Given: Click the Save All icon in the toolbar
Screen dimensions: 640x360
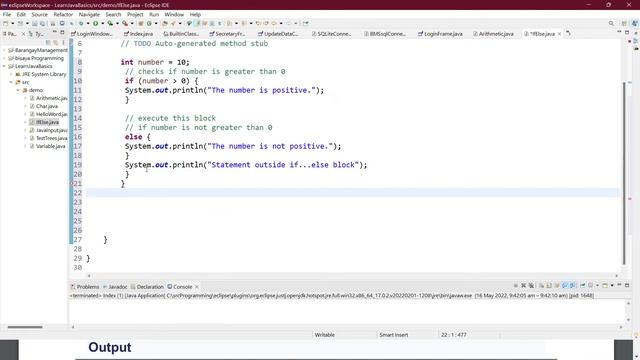Looking at the screenshot, I should click(x=42, y=23).
